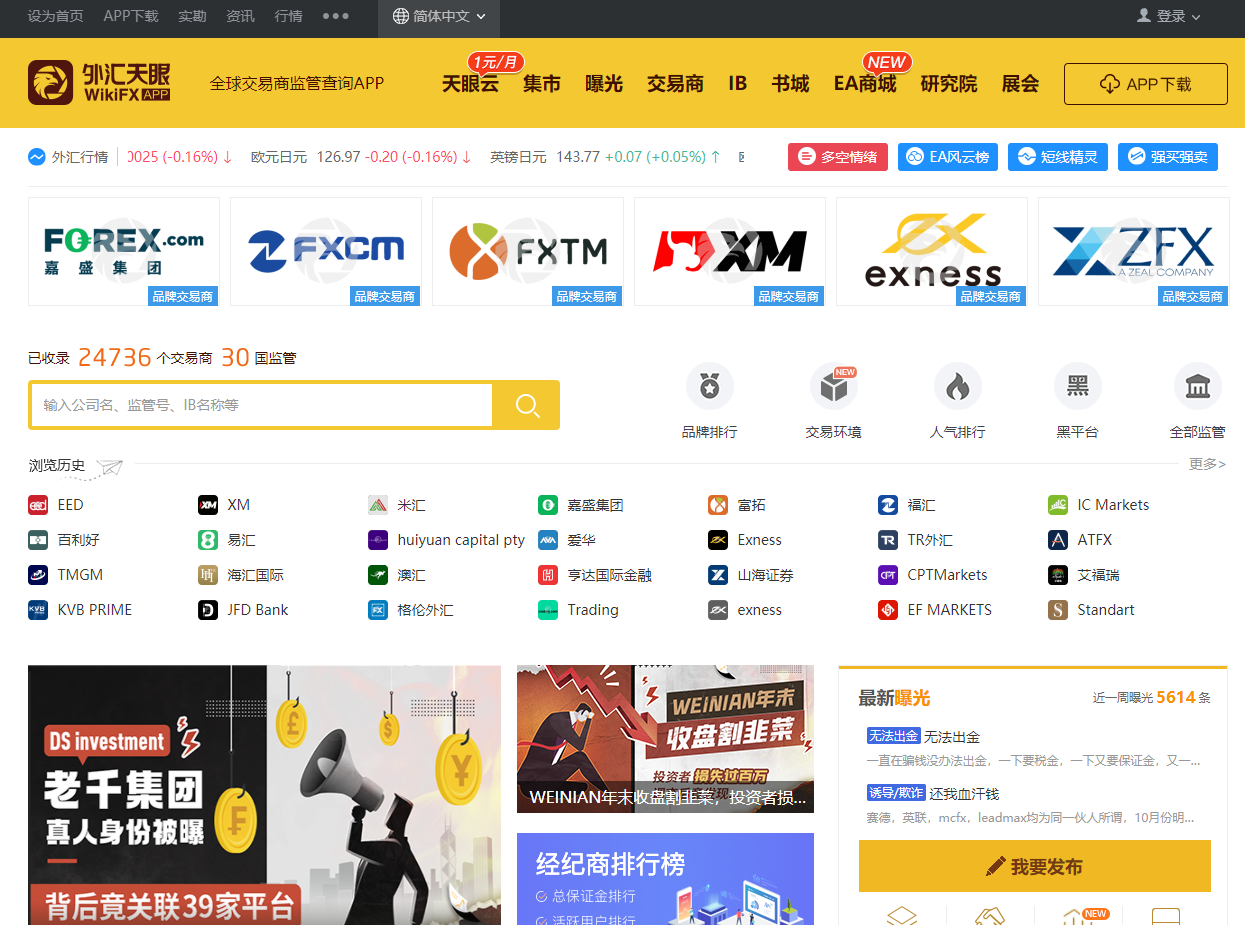The height and width of the screenshot is (925, 1245).
Task: Open 全部监管 bank icon
Action: [x=1198, y=386]
